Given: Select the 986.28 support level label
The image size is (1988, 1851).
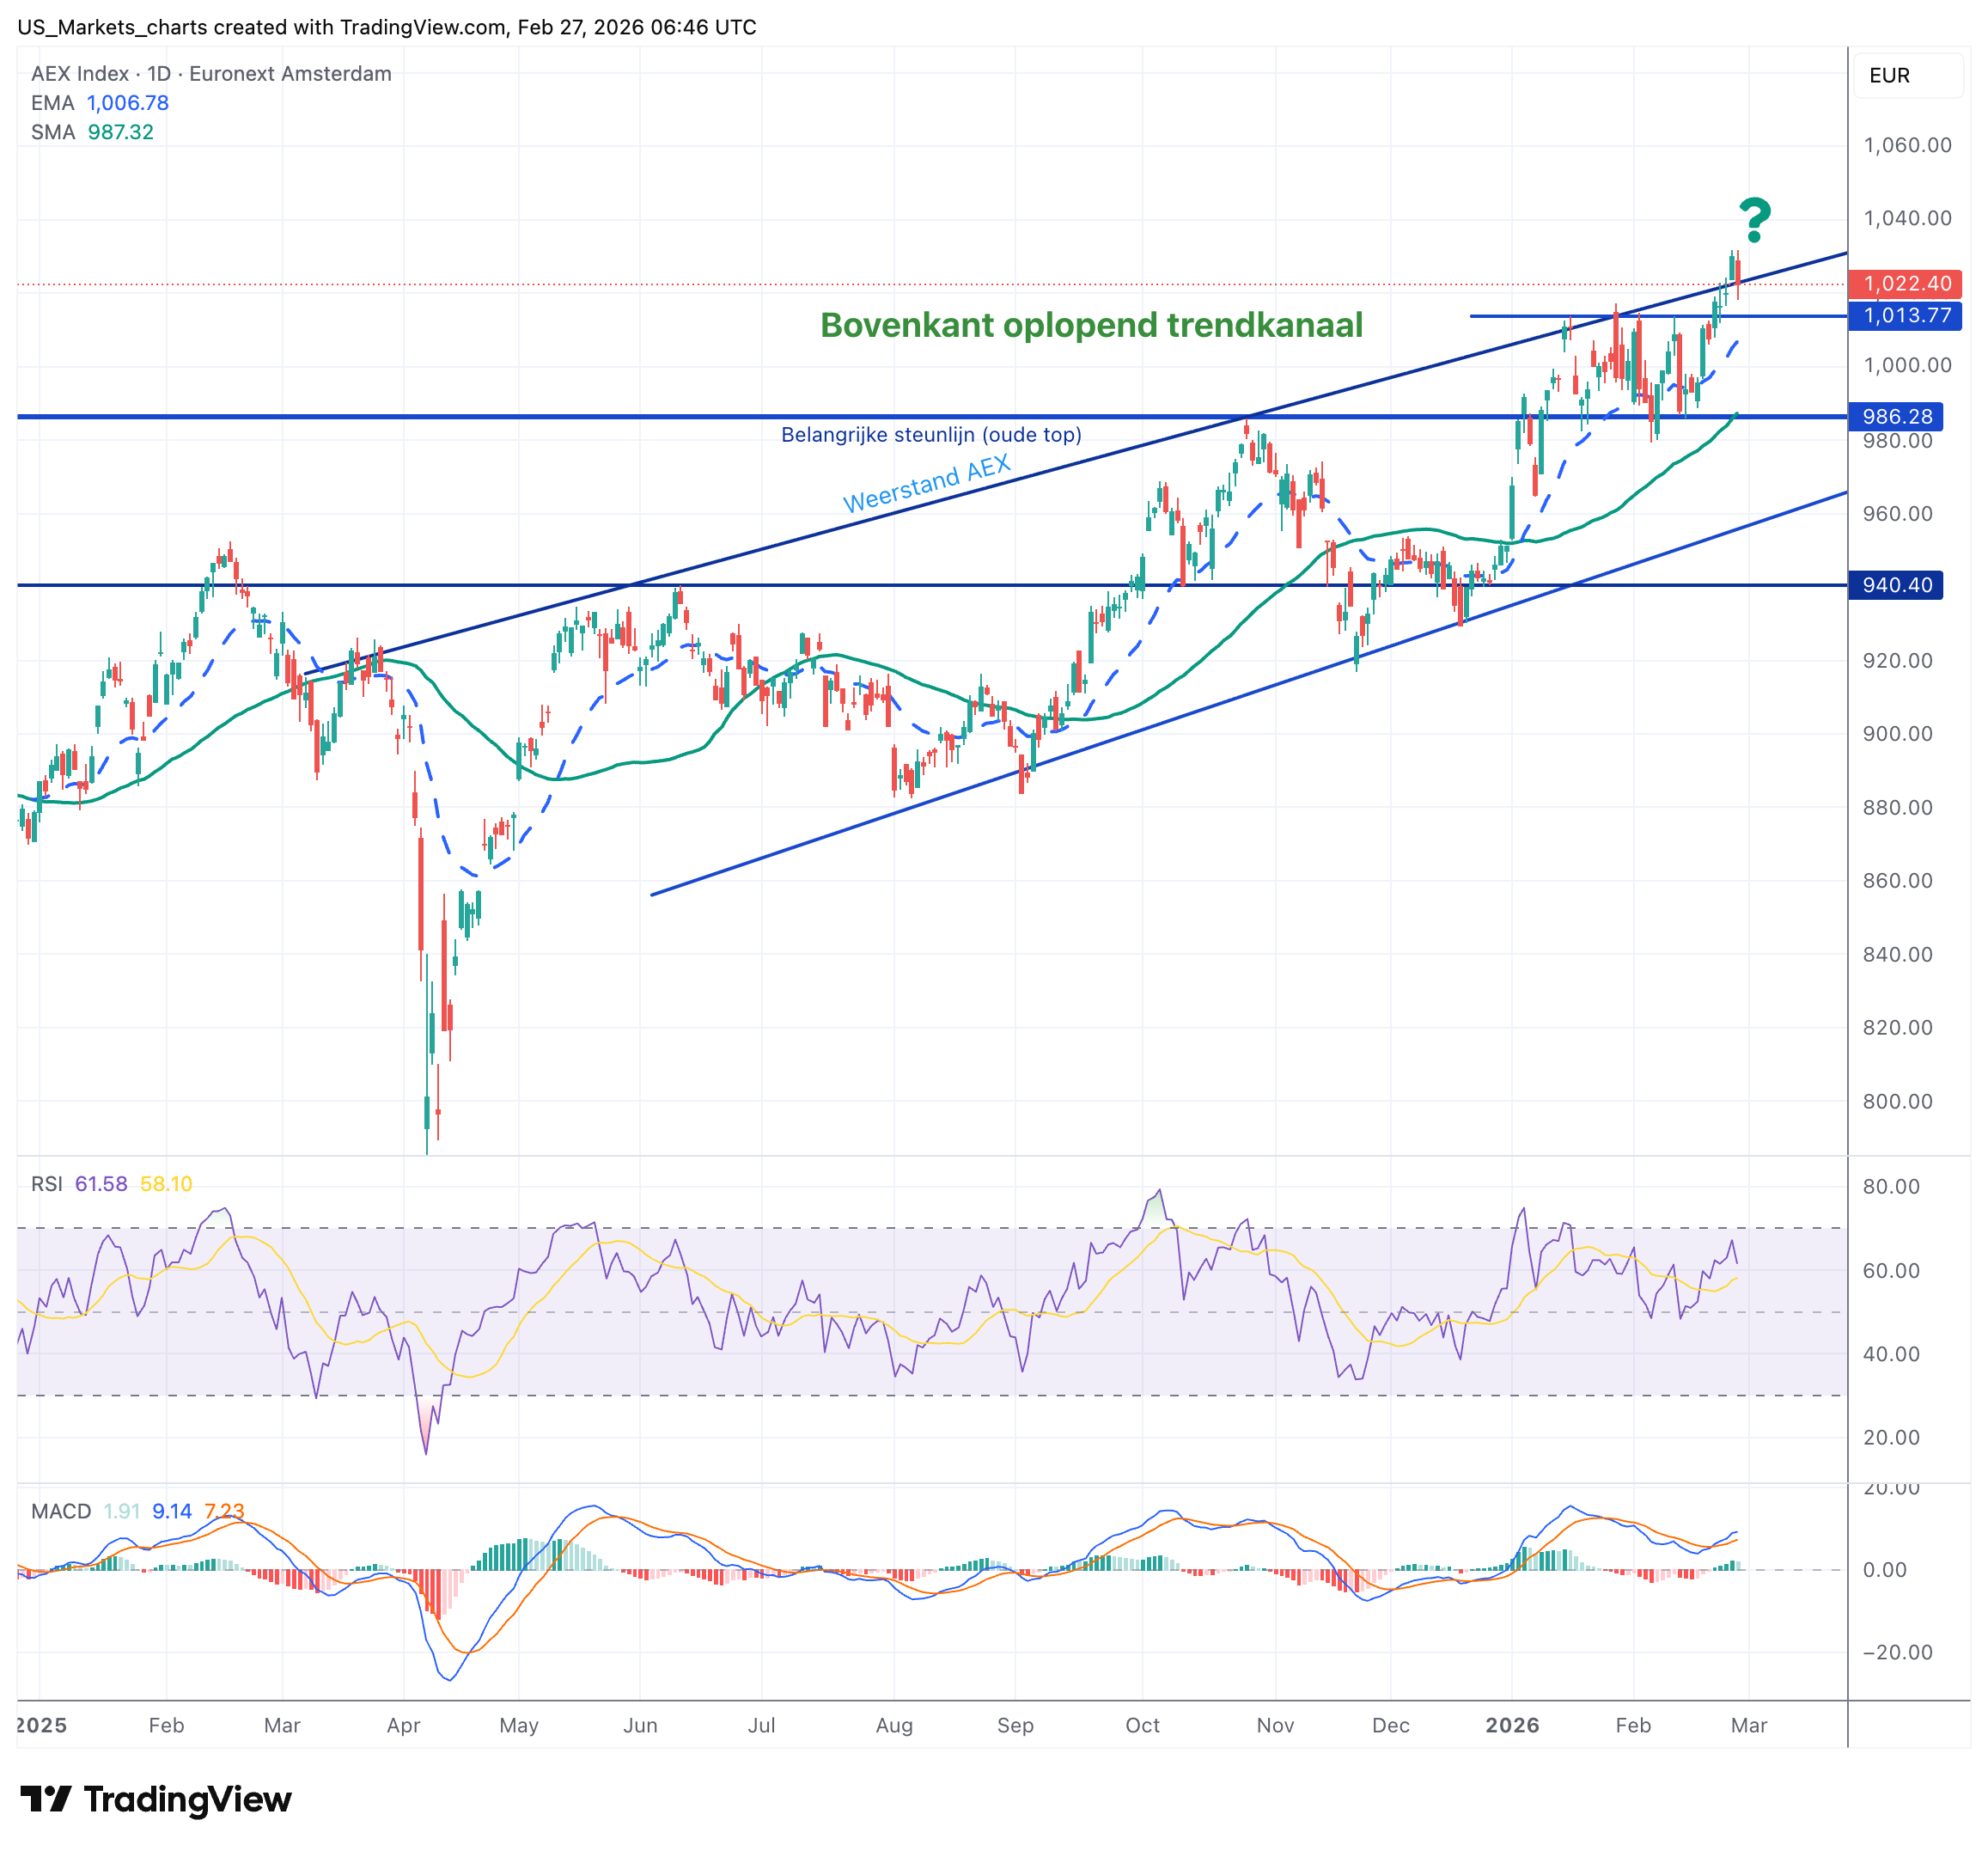Looking at the screenshot, I should [1896, 417].
